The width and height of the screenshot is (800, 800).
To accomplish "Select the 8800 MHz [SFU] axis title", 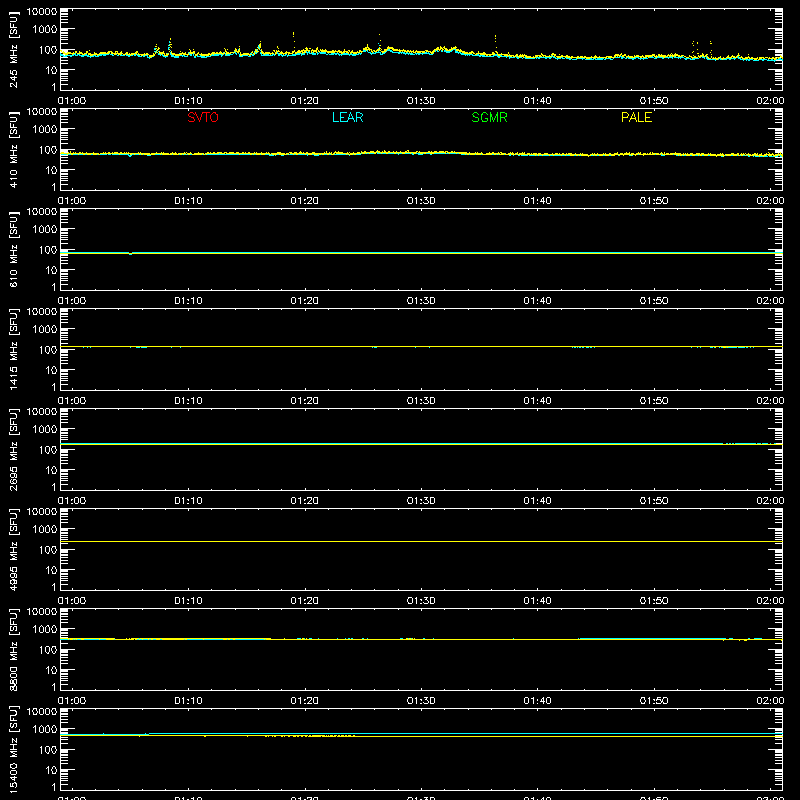I will pos(14,649).
